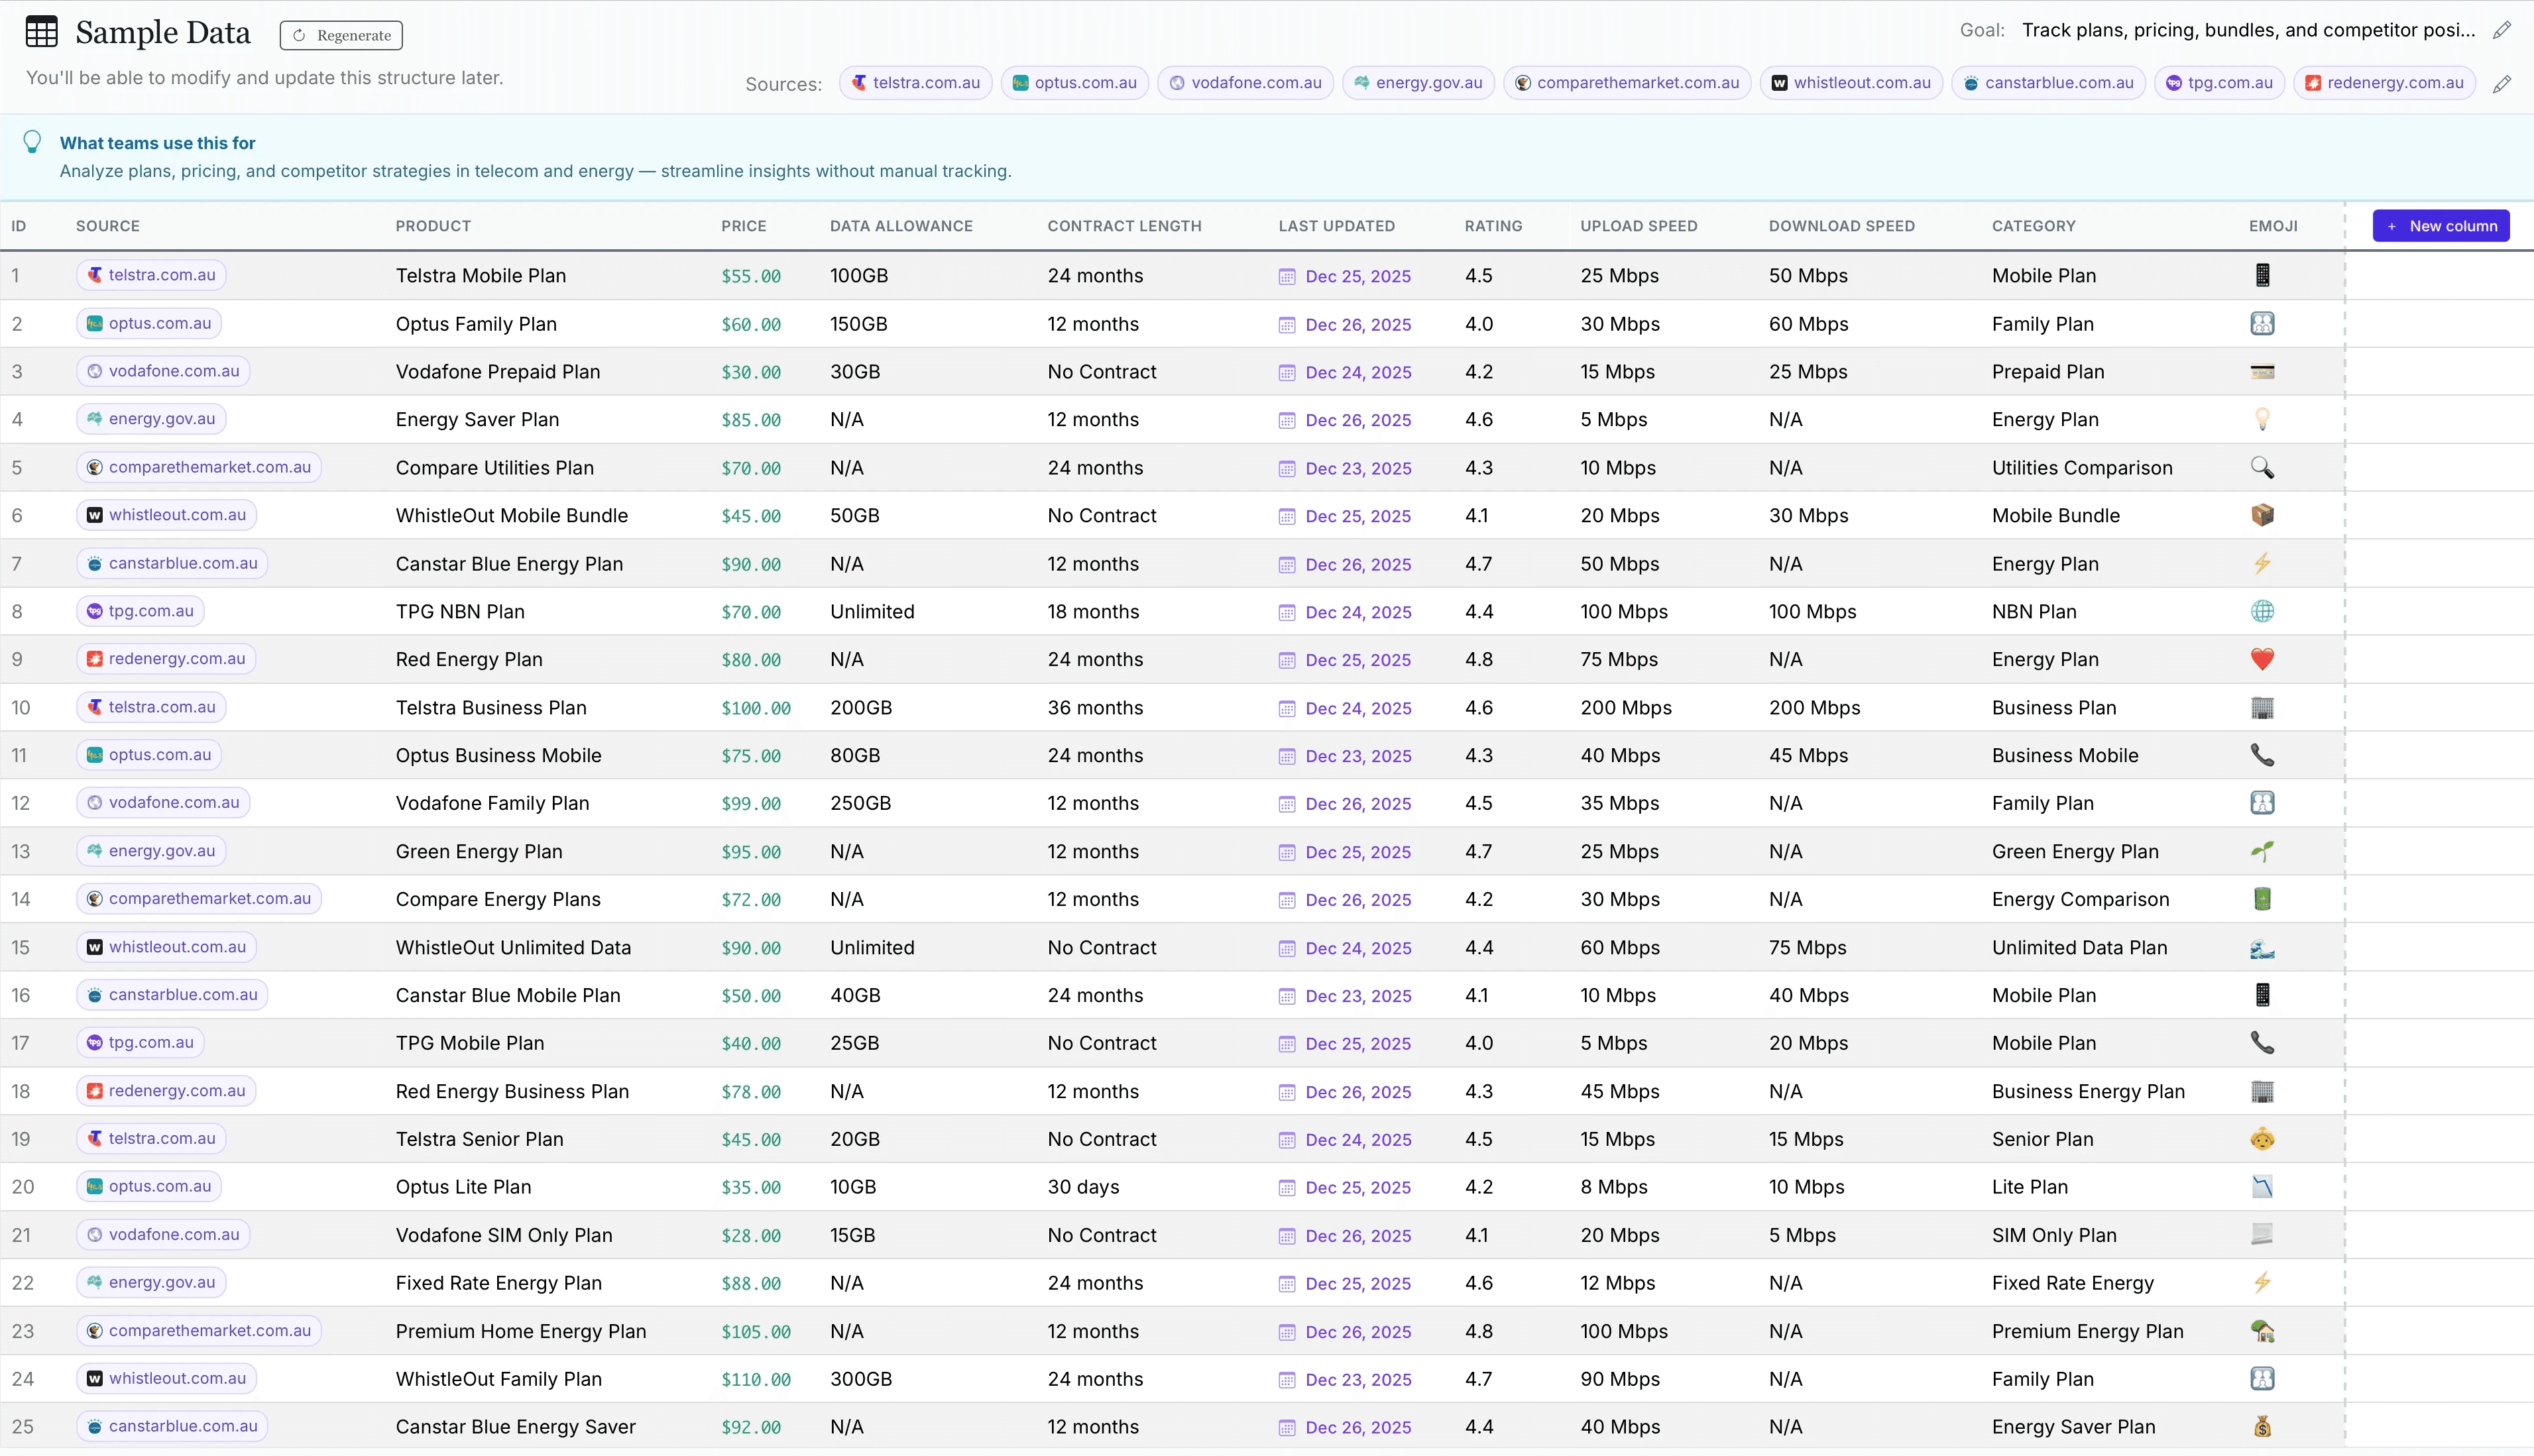
Task: Click the pencil icon beside Goal text
Action: 2501,30
